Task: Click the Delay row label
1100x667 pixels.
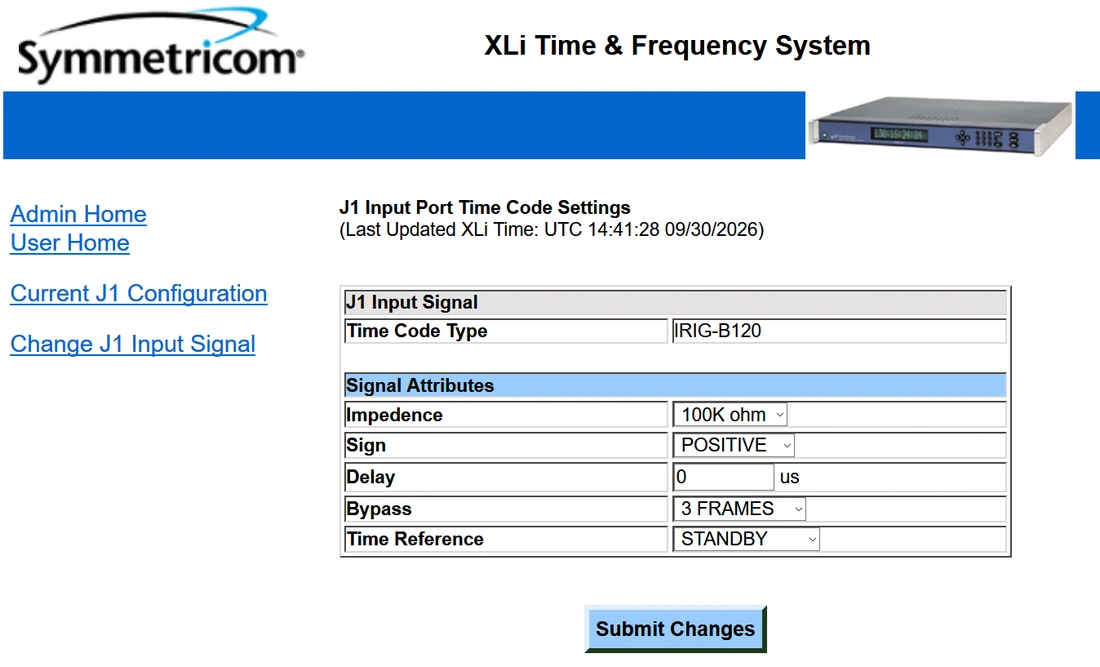Action: tap(371, 477)
